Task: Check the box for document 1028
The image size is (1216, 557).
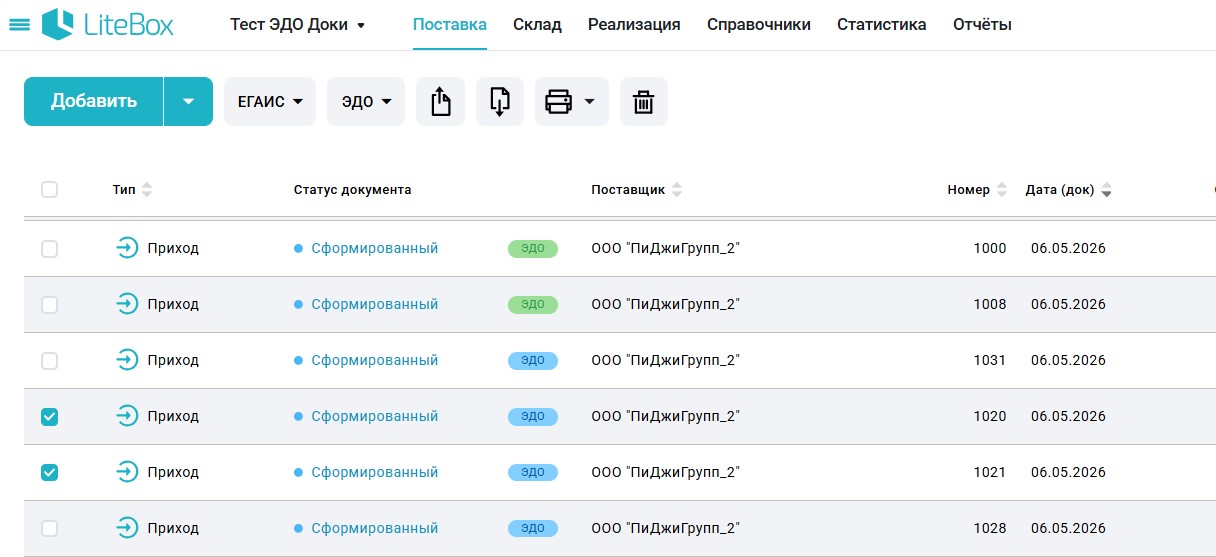Action: pyautogui.click(x=49, y=529)
